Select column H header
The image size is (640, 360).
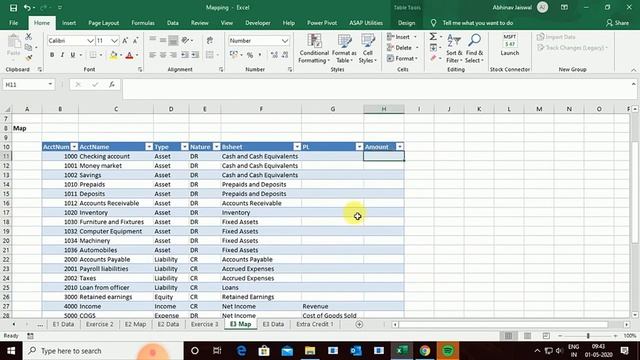[x=384, y=109]
